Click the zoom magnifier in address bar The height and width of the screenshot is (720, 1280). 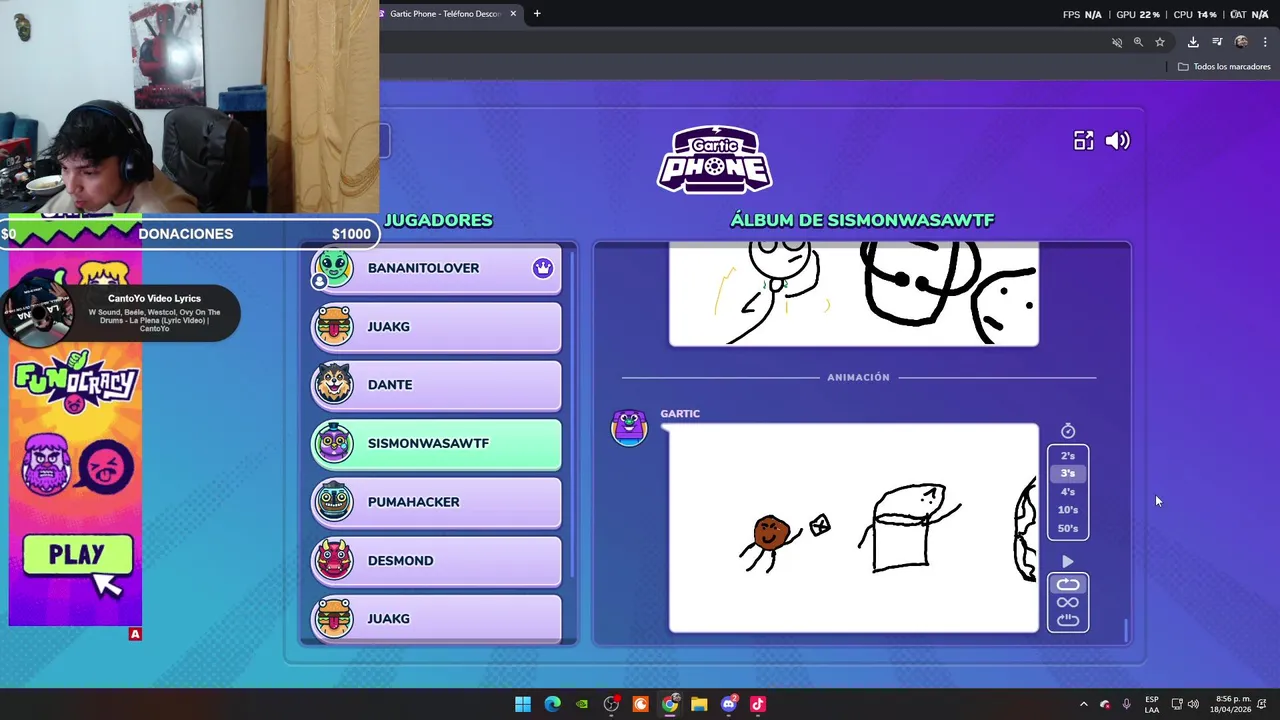click(1138, 42)
